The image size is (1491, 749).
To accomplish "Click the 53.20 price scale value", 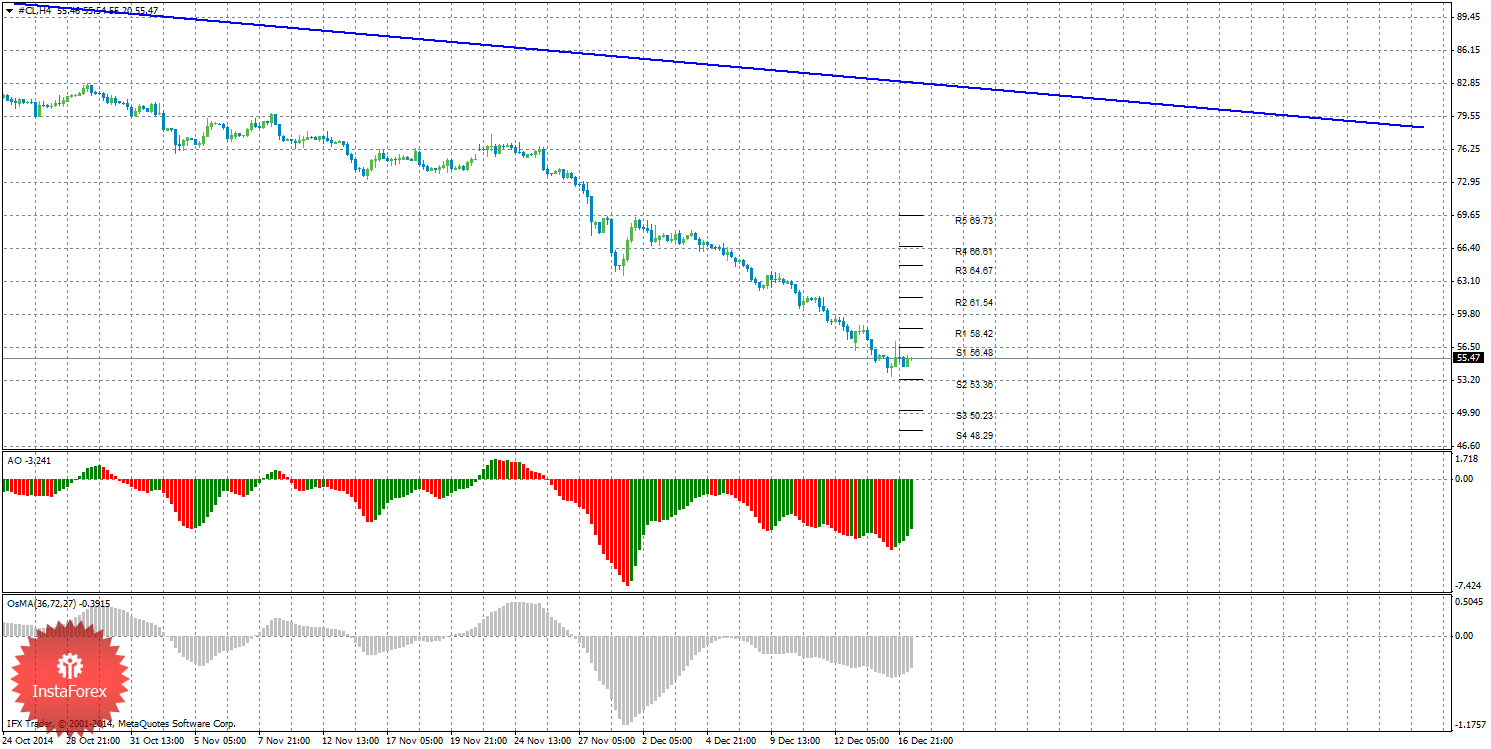I will pyautogui.click(x=1469, y=380).
